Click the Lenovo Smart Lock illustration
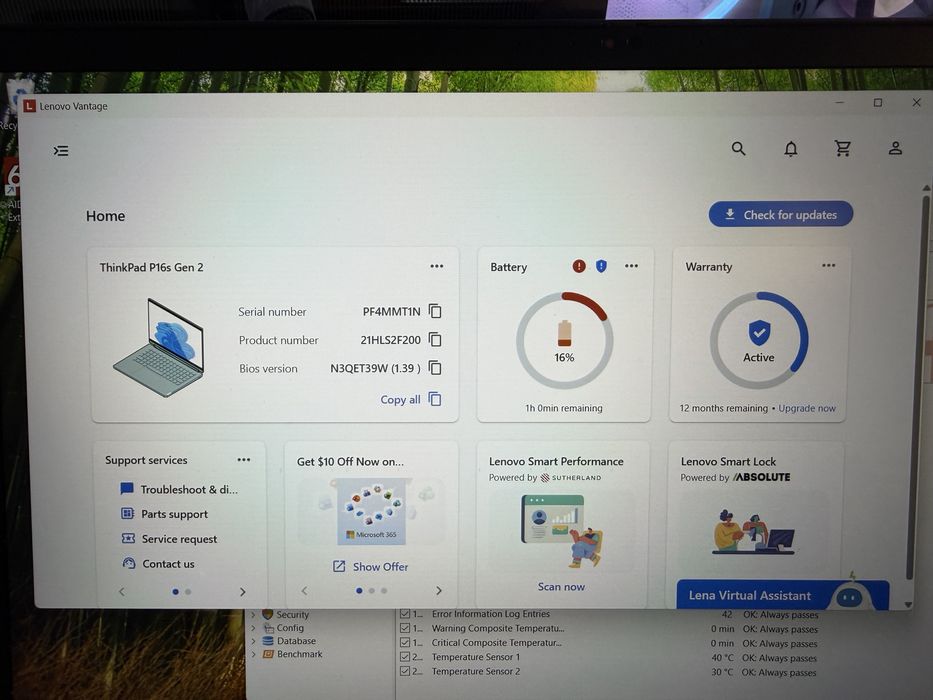Image resolution: width=933 pixels, height=700 pixels. 753,532
